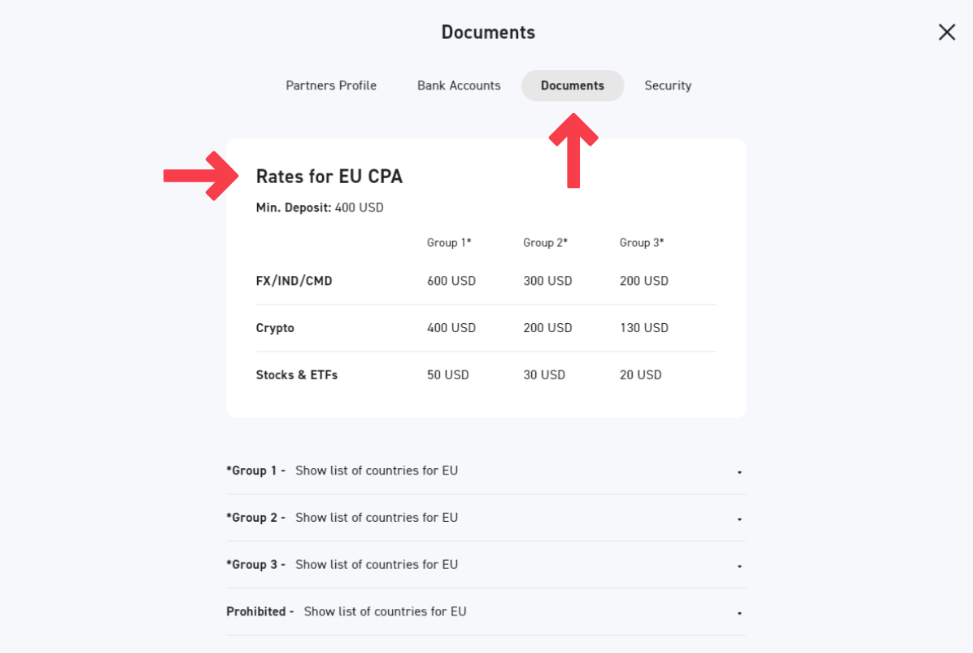
Task: Go to the Security tab
Action: coord(668,86)
